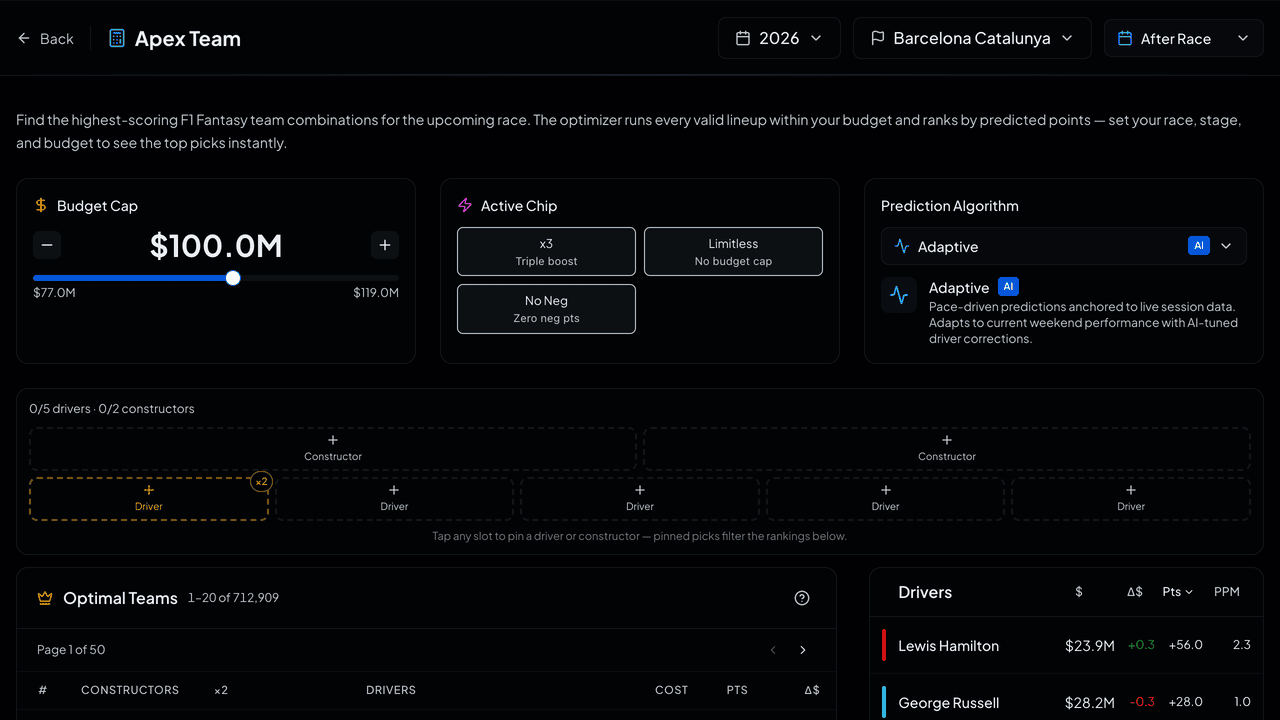This screenshot has height=720, width=1280.
Task: Click the AI badge in algorithm dropdown
Action: [x=1199, y=246]
